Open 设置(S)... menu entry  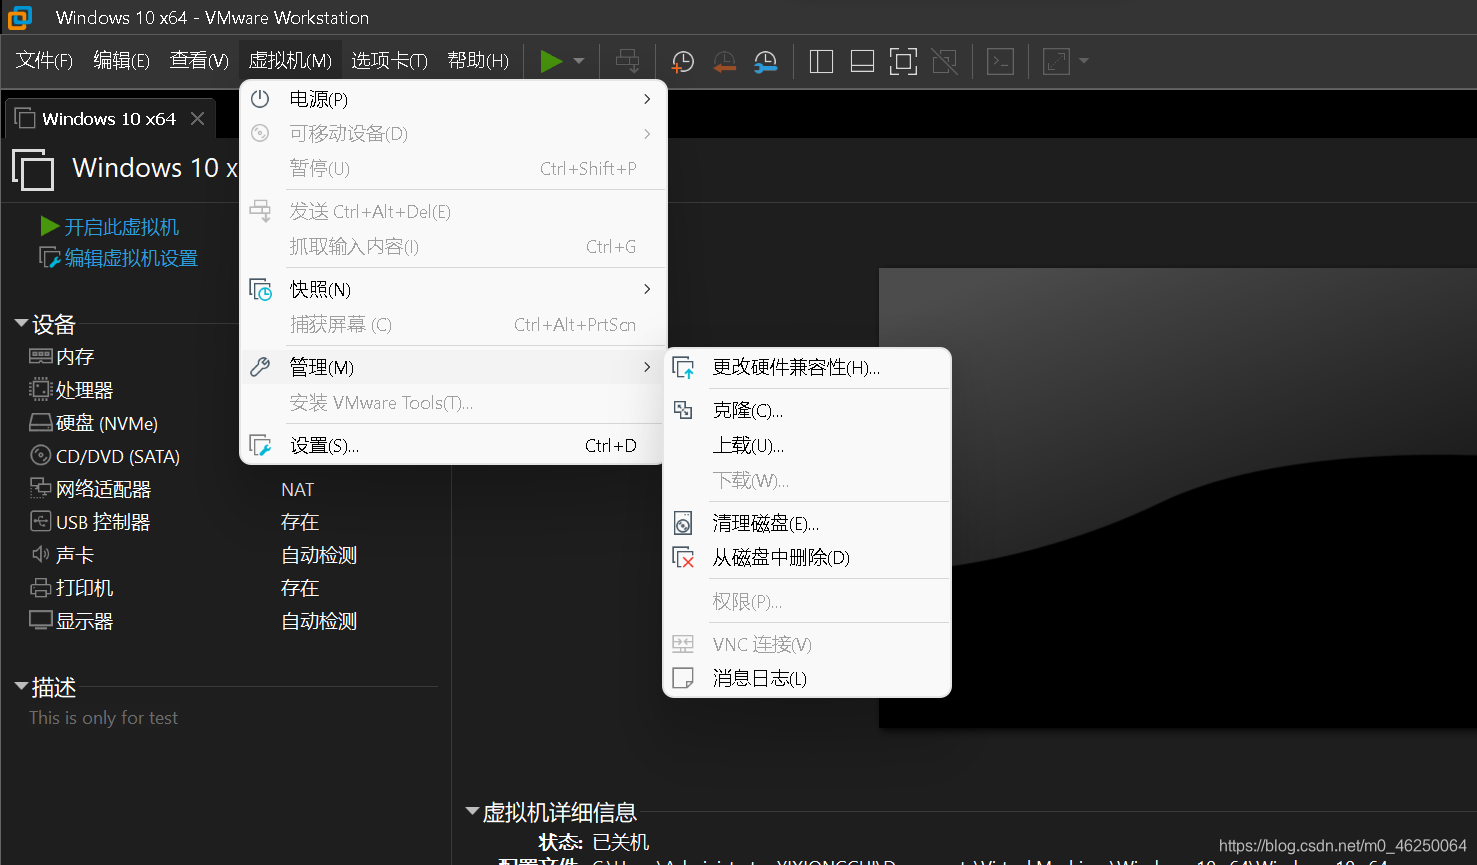[x=453, y=445]
